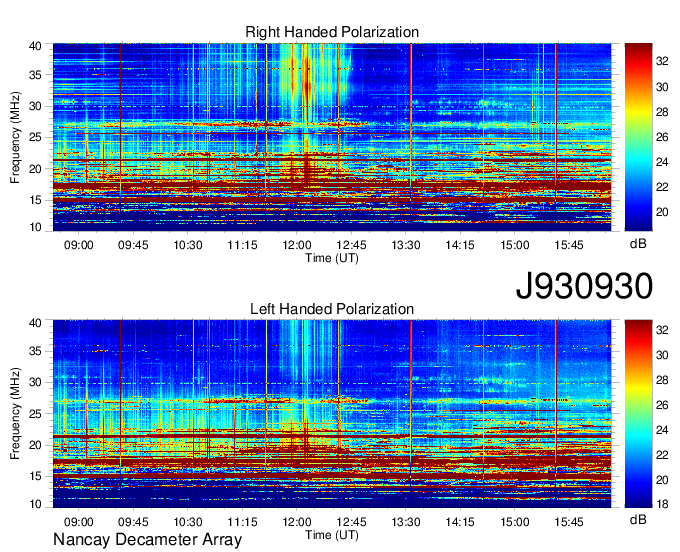680x552 pixels.
Task: Click the 10 MHz tick on the bottom plot
Action: [35, 504]
